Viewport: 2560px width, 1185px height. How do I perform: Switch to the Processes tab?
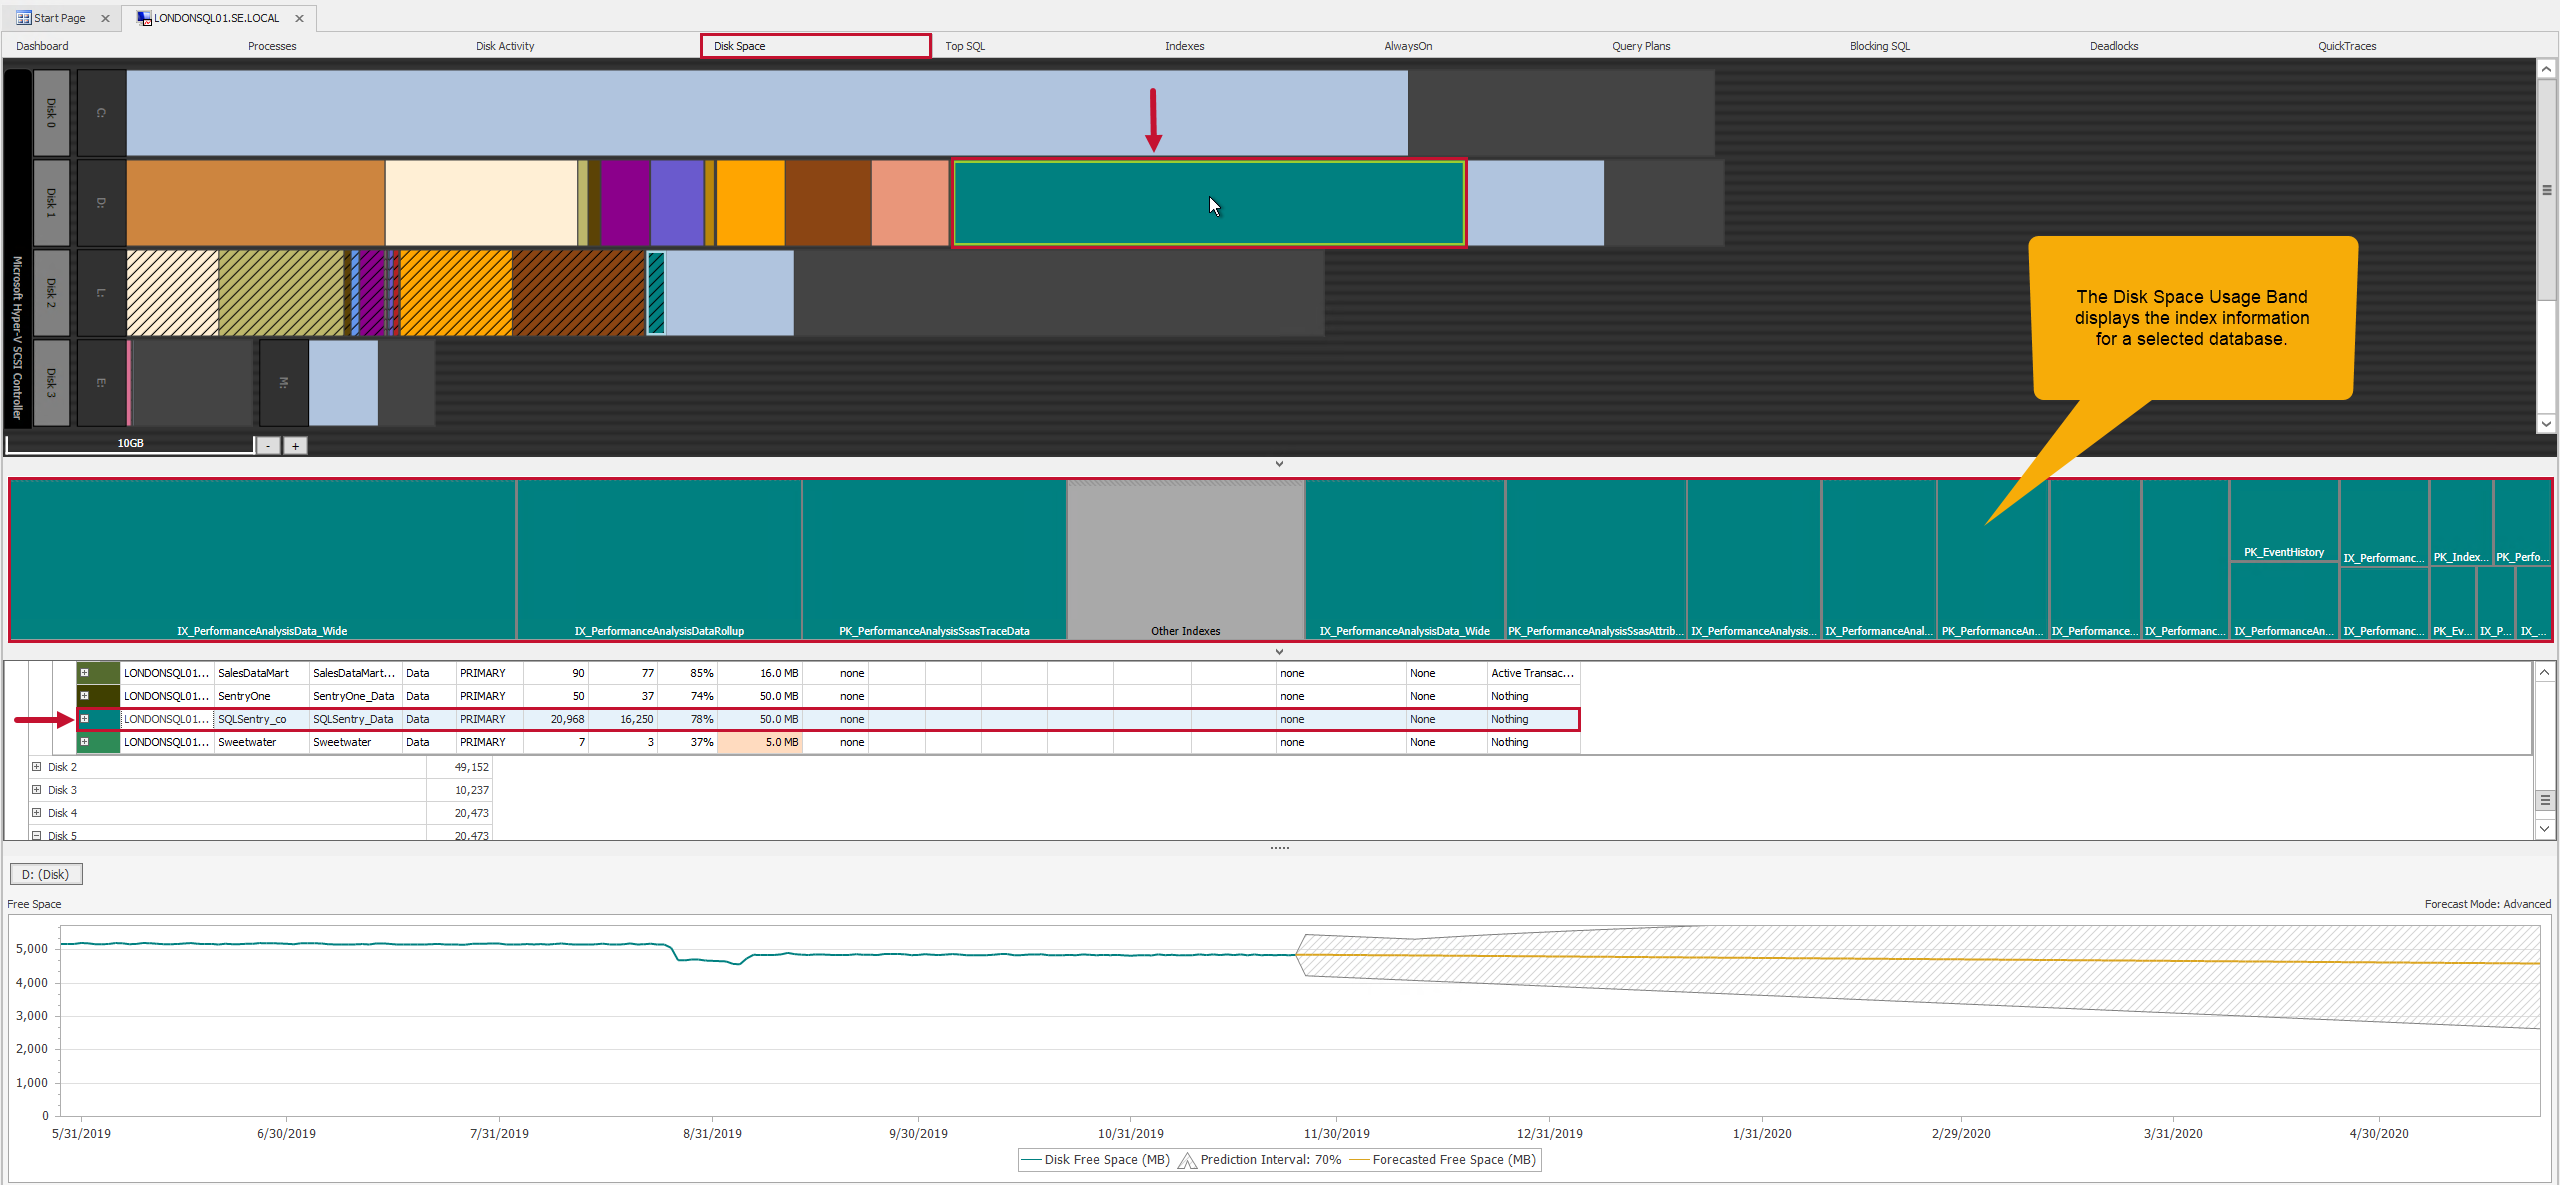tap(272, 46)
